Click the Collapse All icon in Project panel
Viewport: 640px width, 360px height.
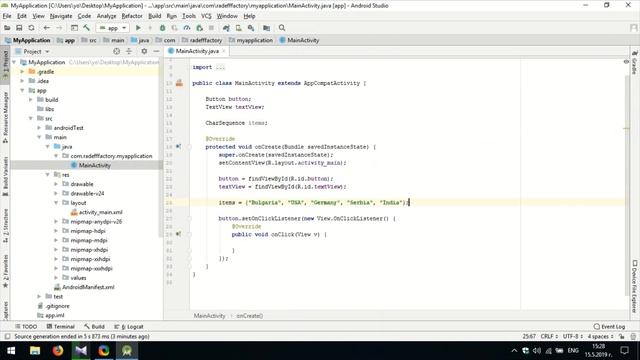coord(129,51)
